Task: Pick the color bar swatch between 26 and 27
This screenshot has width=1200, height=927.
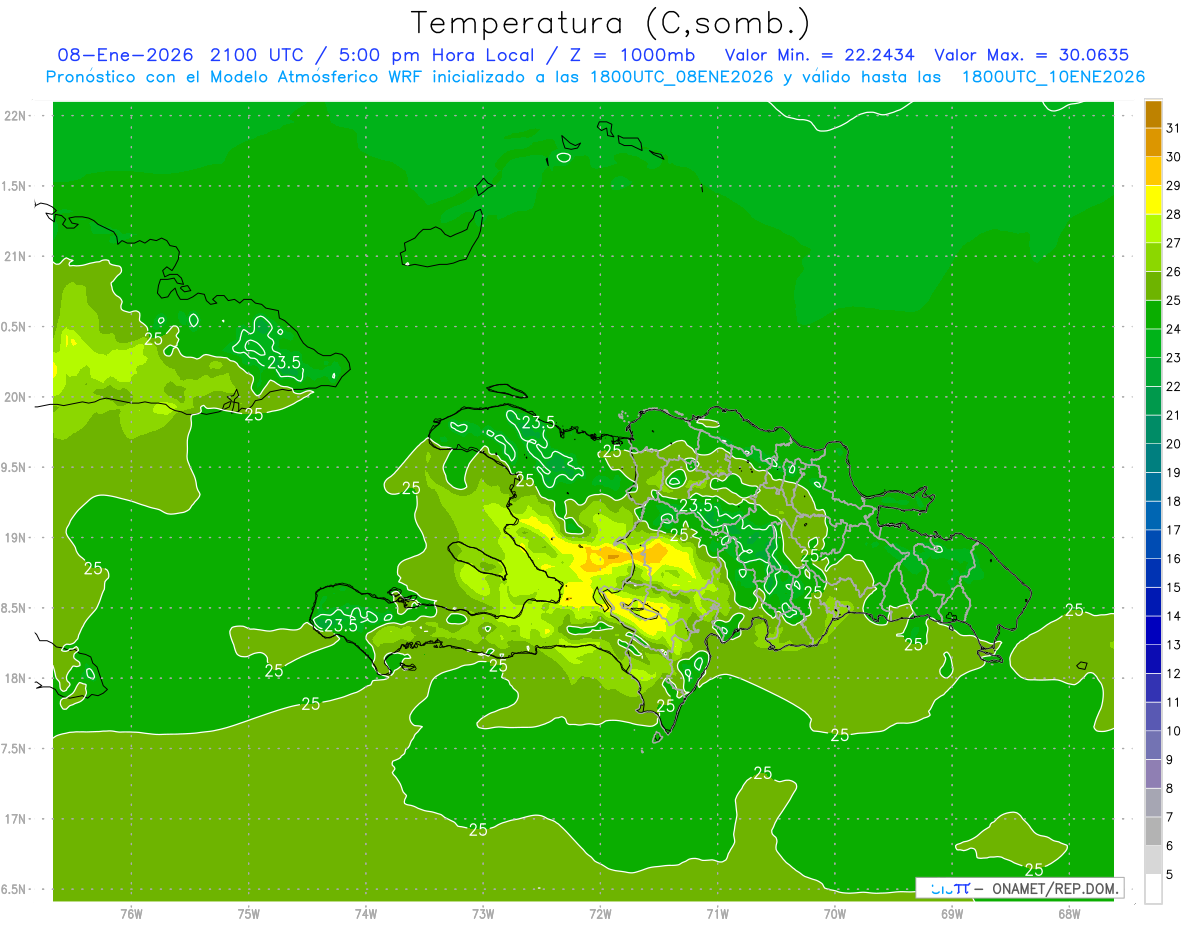Action: coord(1153,257)
